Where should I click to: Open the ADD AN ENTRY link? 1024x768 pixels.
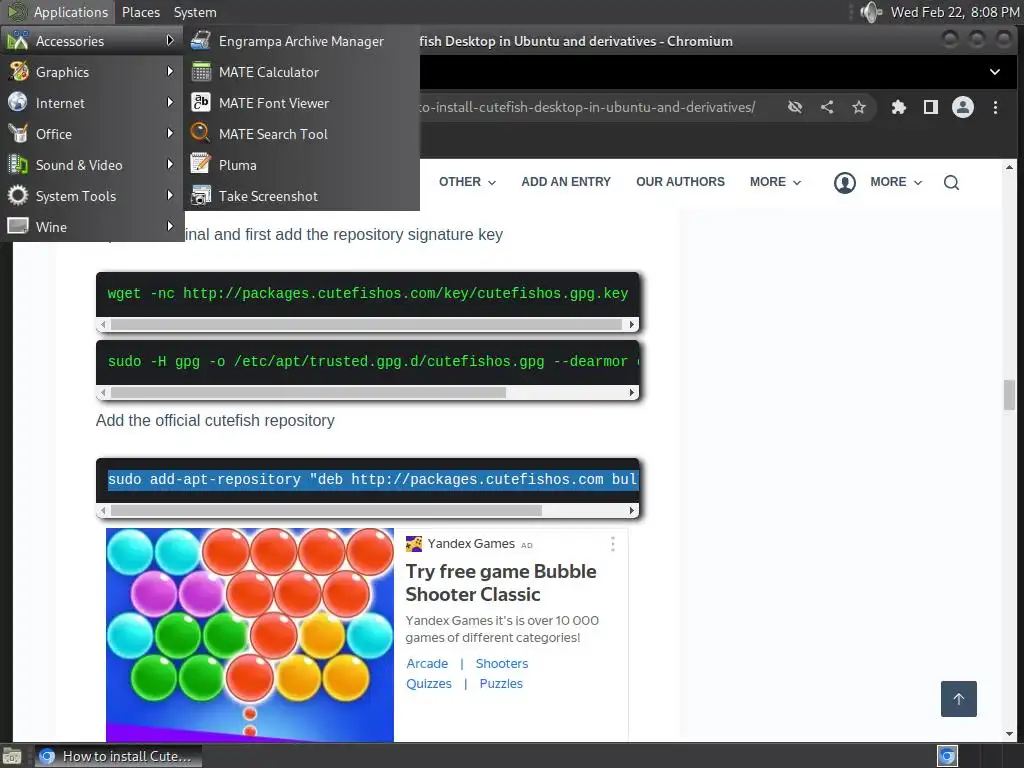pyautogui.click(x=566, y=182)
